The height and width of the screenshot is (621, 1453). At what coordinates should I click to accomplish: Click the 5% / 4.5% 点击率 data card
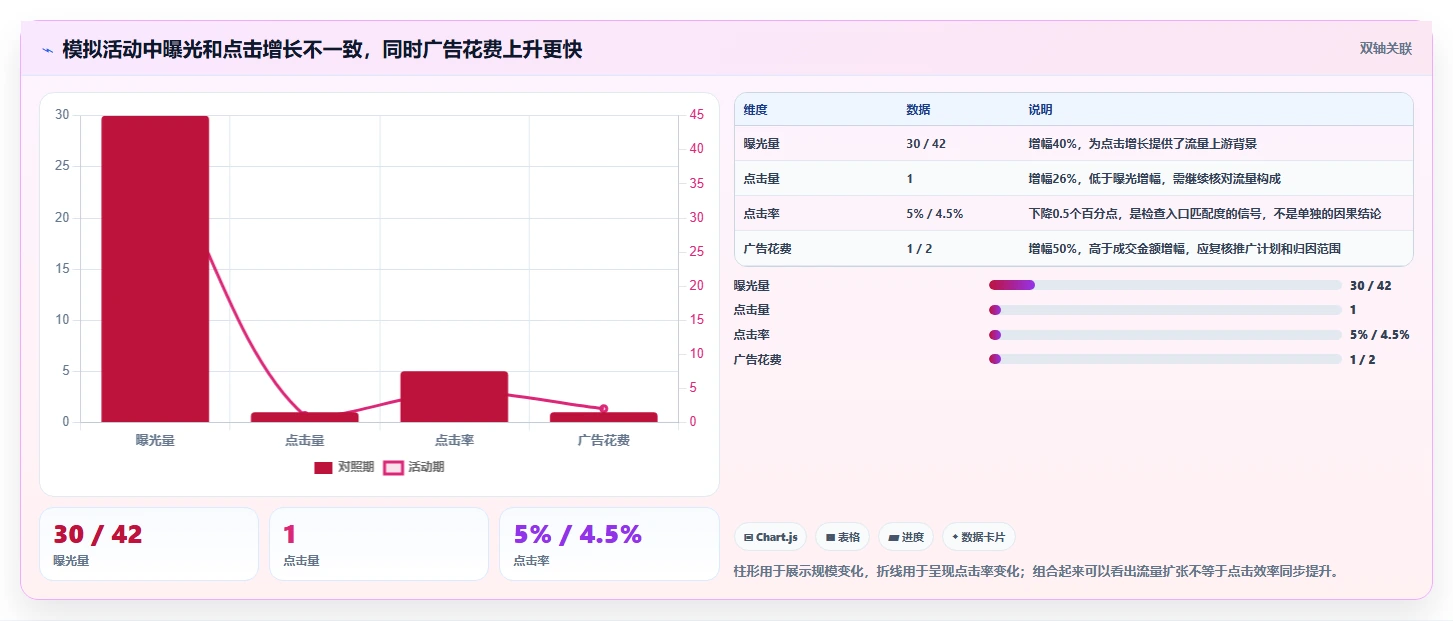pos(609,544)
